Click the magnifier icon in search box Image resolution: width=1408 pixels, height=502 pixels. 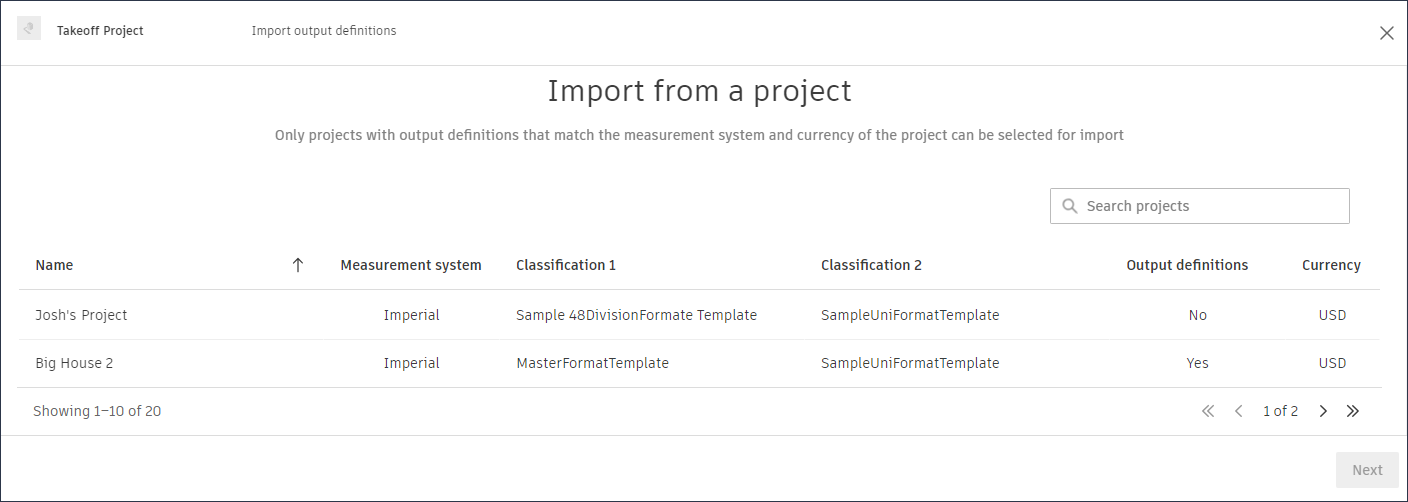click(x=1069, y=206)
